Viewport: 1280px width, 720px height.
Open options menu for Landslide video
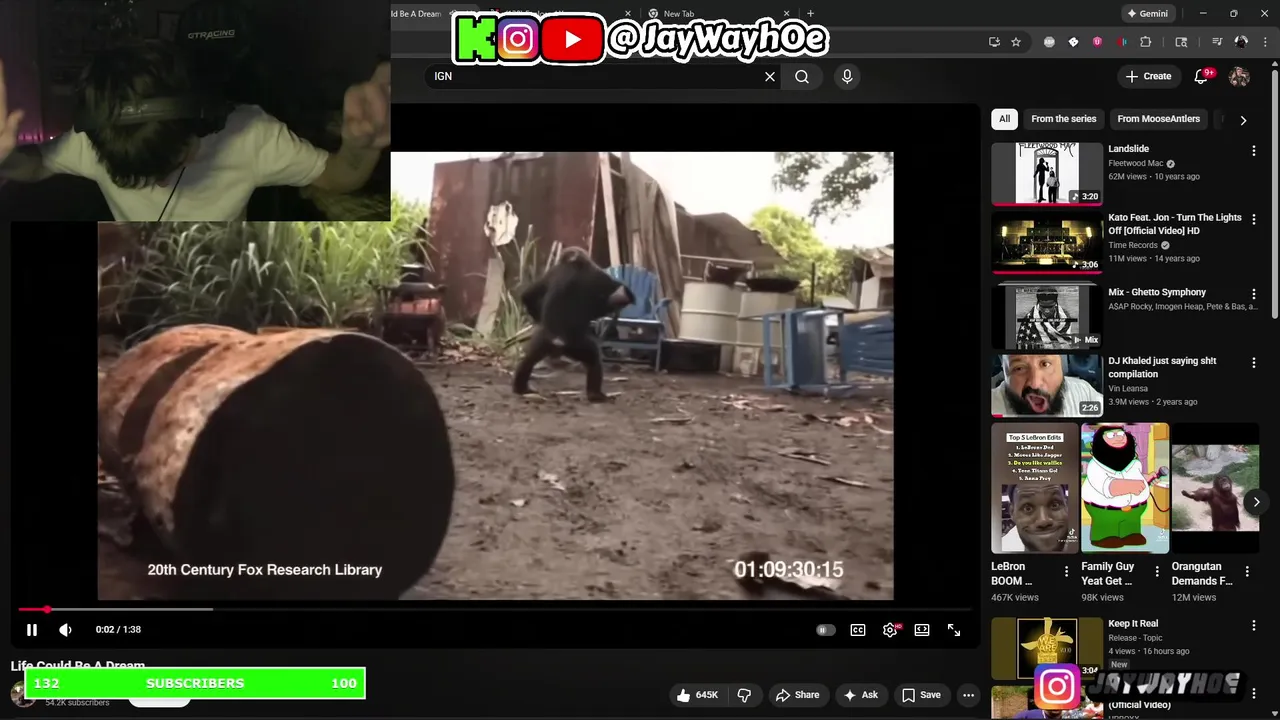(1253, 151)
